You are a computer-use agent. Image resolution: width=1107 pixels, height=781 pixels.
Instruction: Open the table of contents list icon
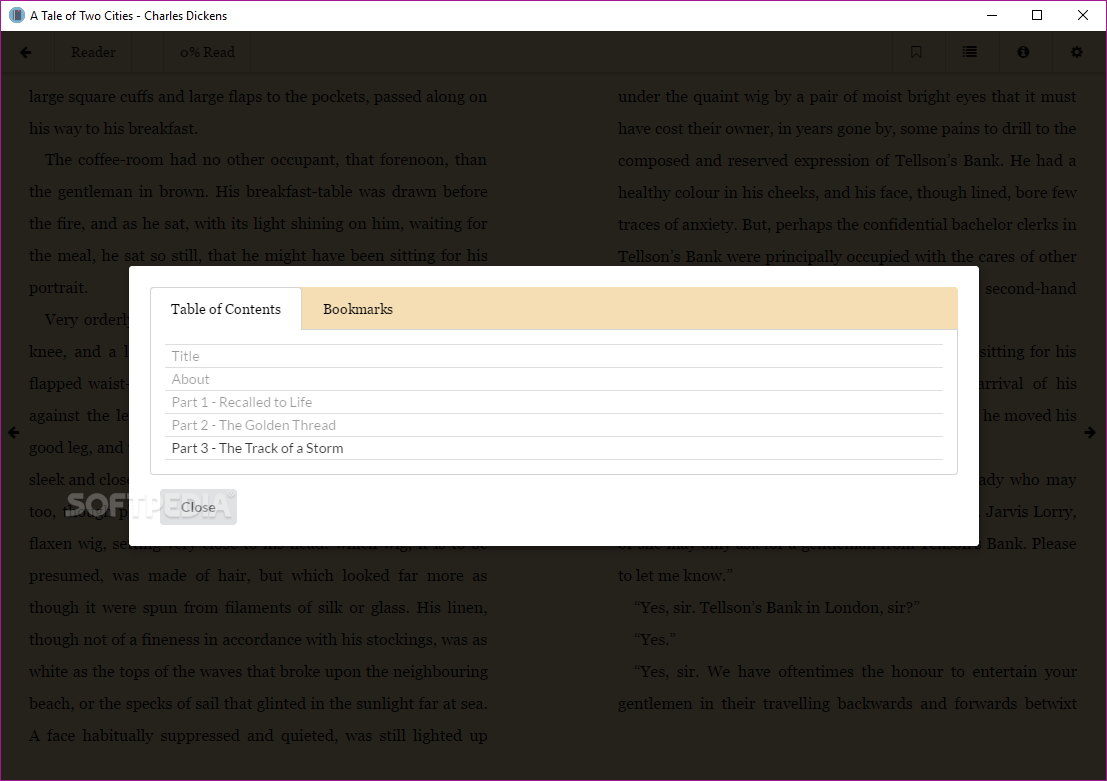click(x=970, y=52)
